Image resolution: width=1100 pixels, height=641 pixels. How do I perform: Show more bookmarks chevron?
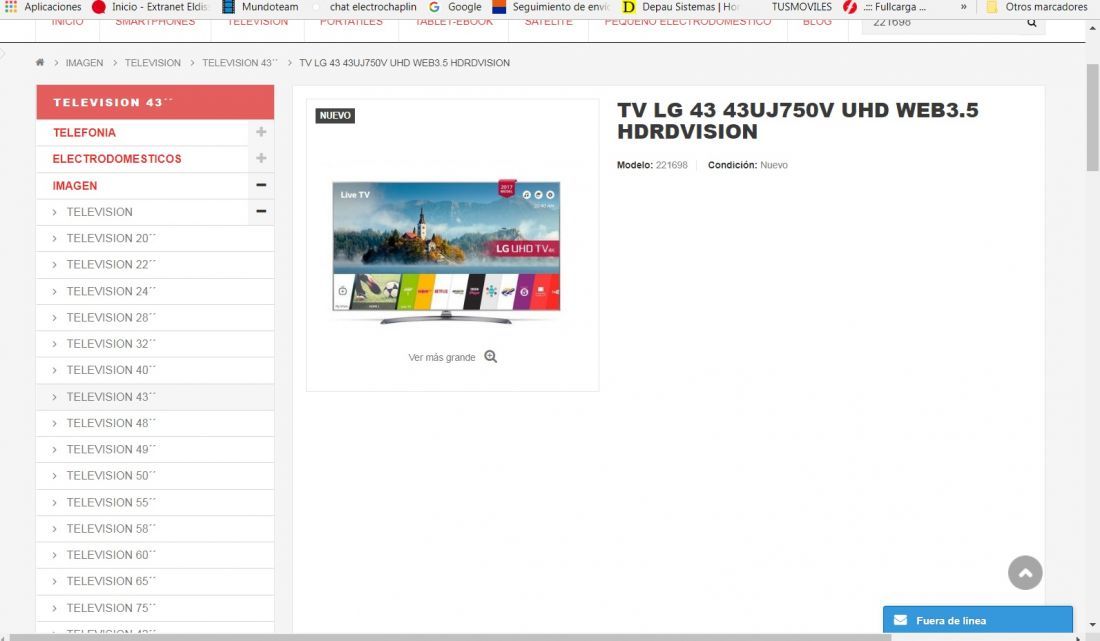963,7
